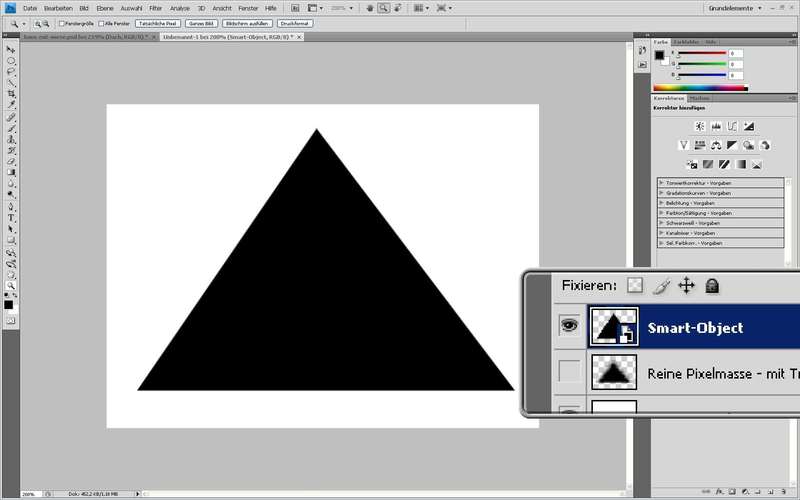Screen dimensions: 800x500
Task: Click the Brightness/Contrast adjustment icon
Action: point(699,126)
